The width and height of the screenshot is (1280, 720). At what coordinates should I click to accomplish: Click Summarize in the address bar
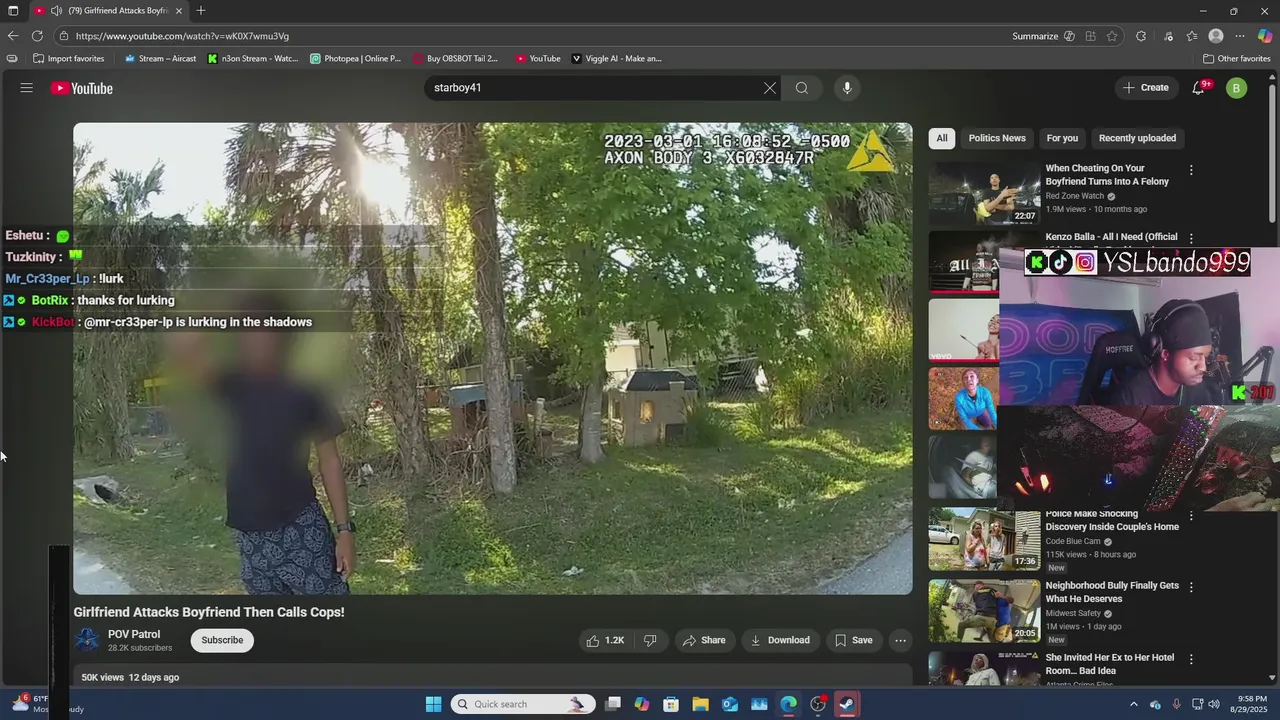pos(1035,36)
